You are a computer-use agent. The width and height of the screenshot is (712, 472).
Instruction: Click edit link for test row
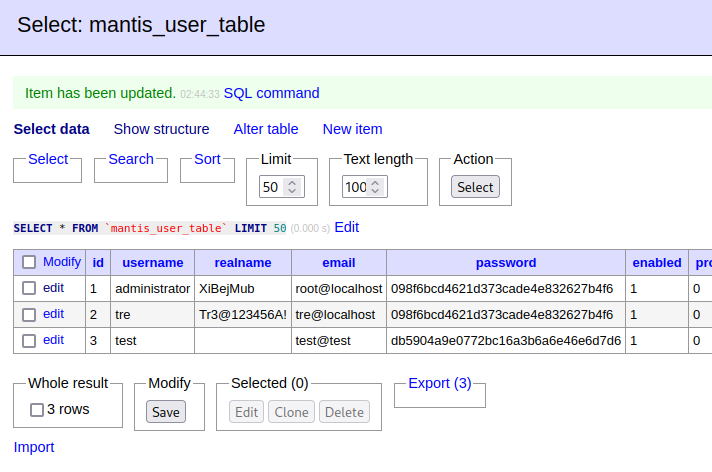(53, 340)
